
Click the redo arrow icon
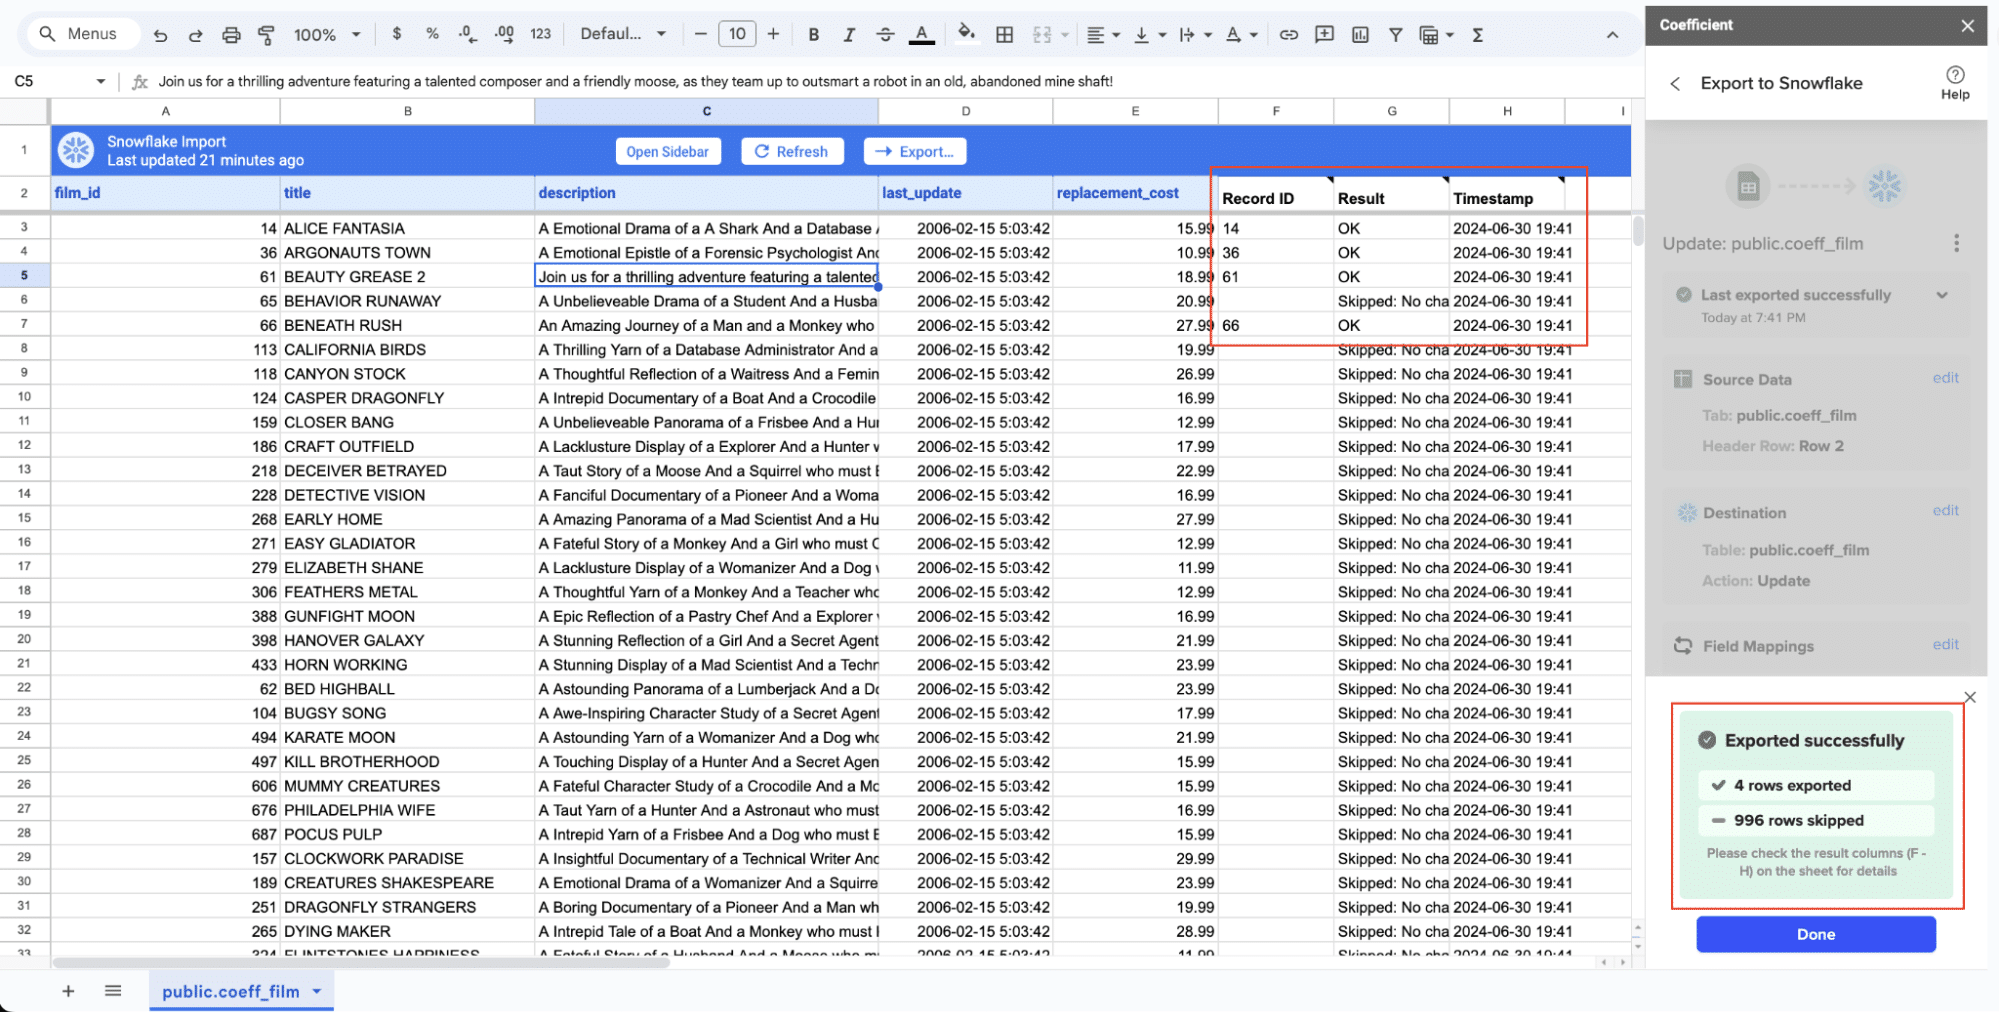tap(195, 35)
